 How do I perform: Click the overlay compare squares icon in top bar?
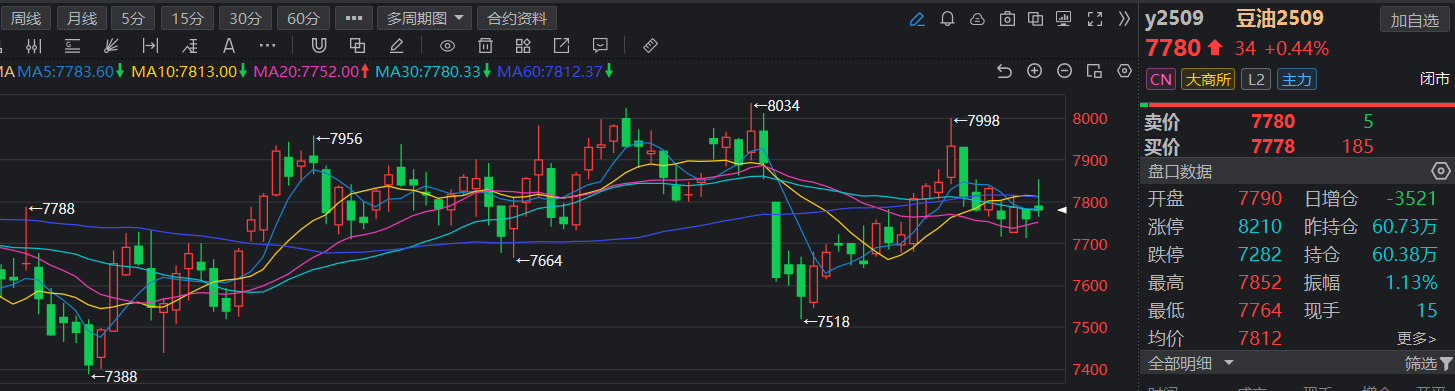[x=1035, y=18]
